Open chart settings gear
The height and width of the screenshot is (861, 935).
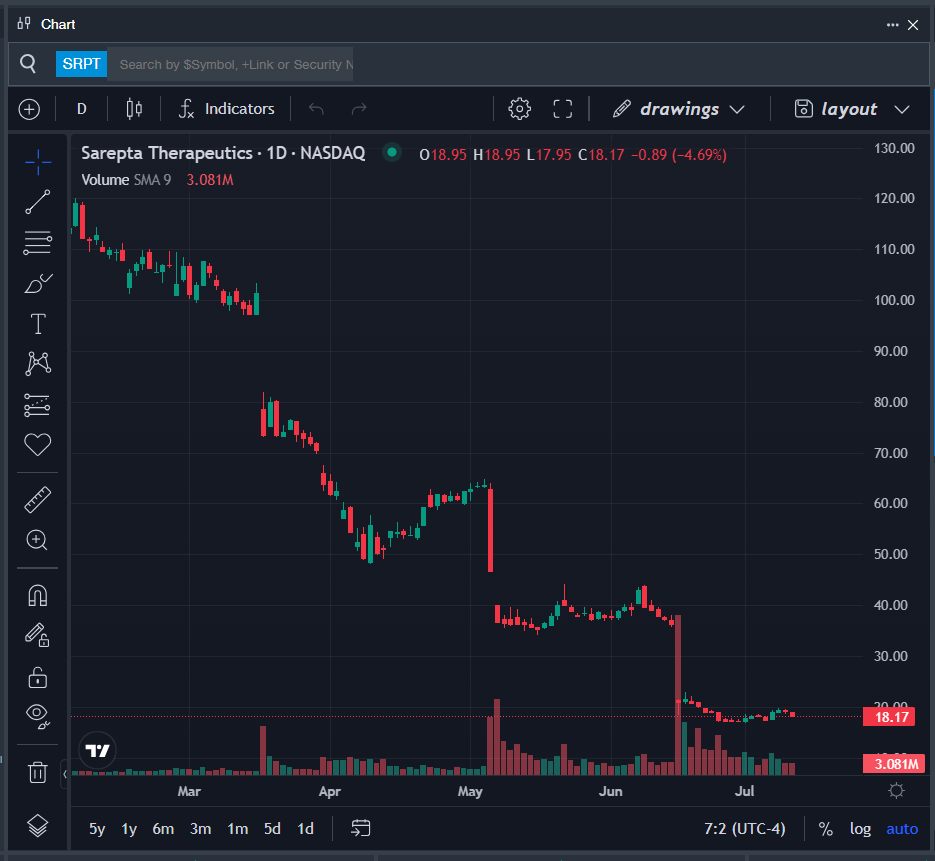coord(519,109)
